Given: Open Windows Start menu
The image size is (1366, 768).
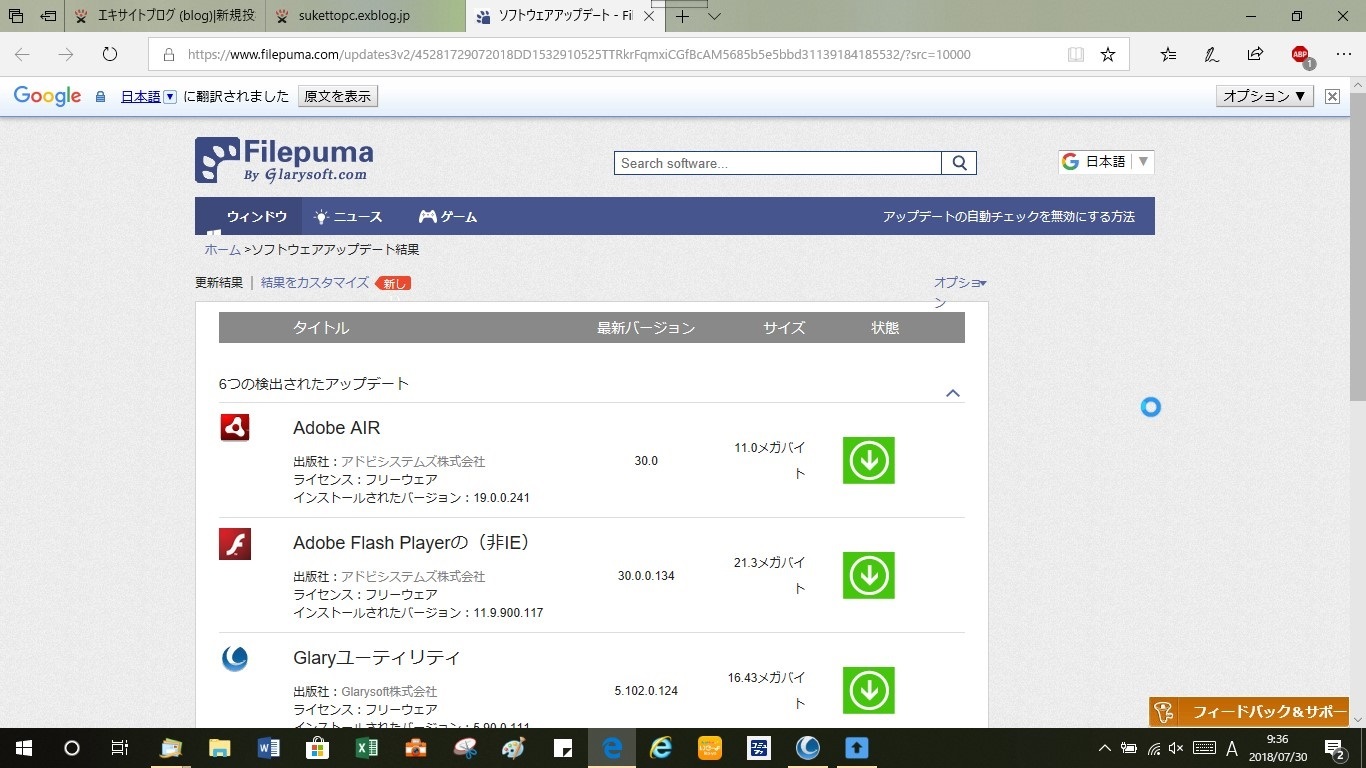Looking at the screenshot, I should [x=23, y=747].
